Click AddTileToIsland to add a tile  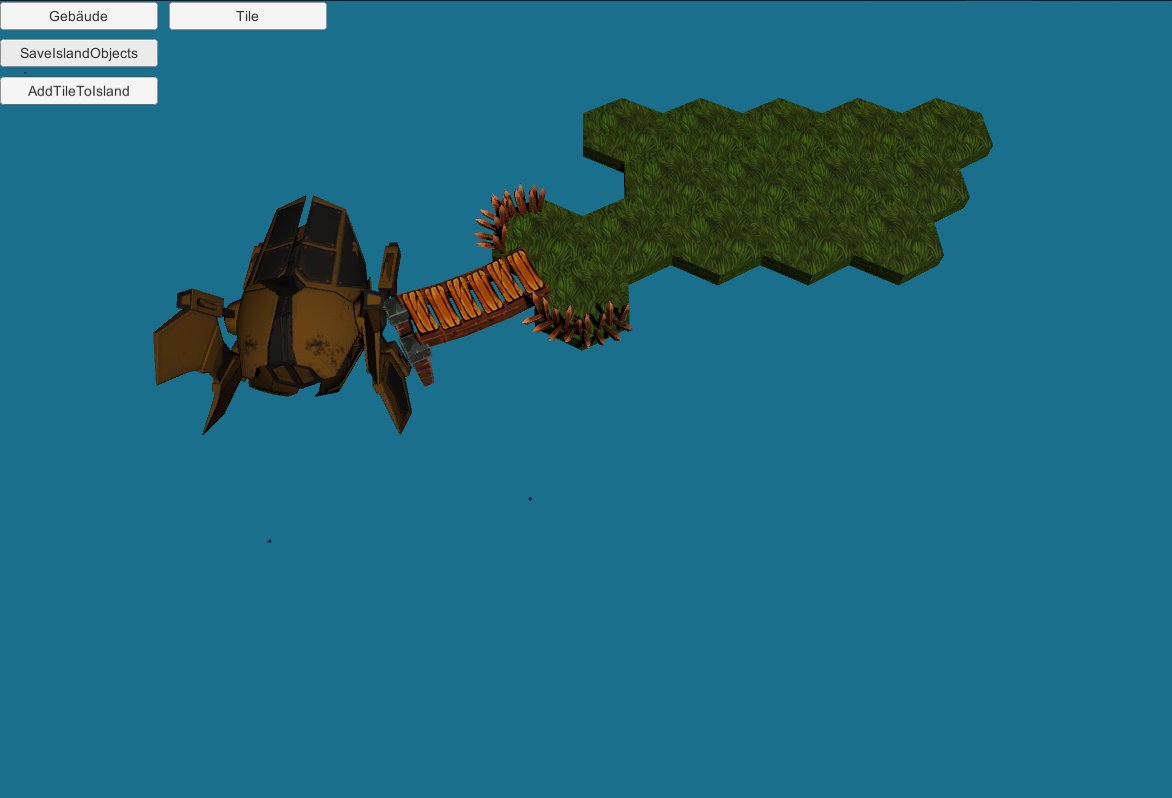pyautogui.click(x=79, y=91)
